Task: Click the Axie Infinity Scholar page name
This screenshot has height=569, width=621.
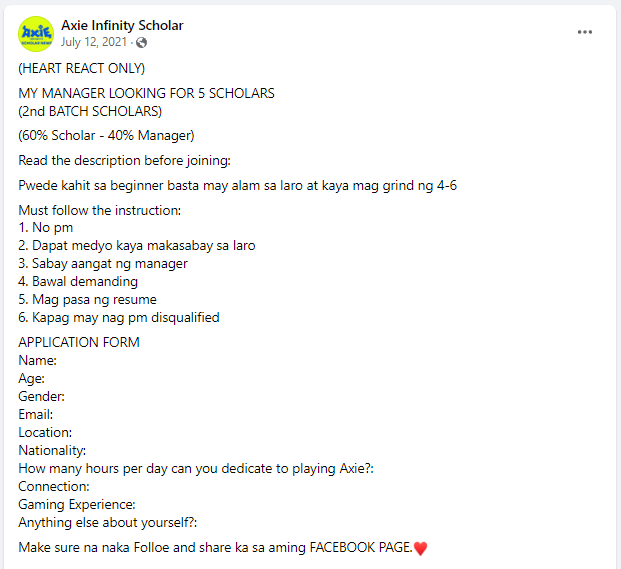Action: point(122,25)
